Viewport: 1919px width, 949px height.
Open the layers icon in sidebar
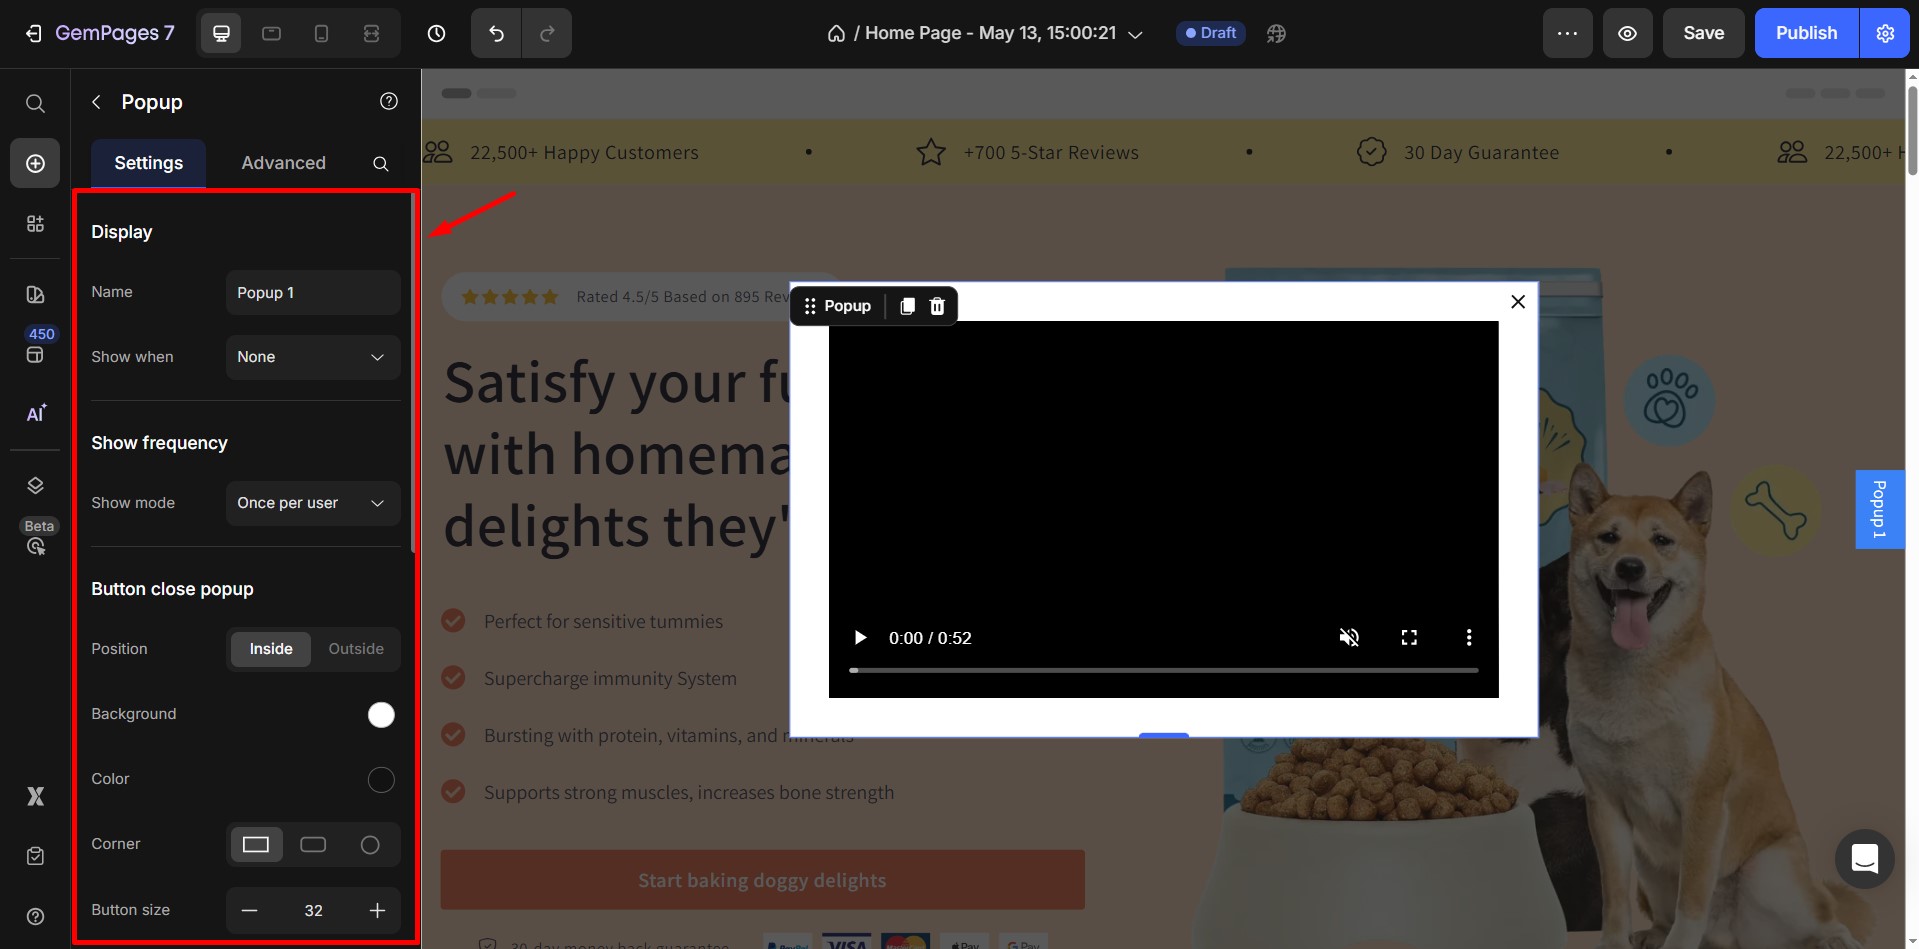tap(35, 486)
